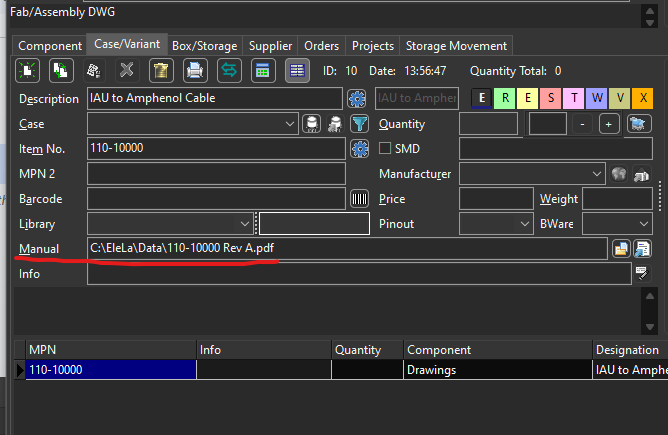Enable the SMD checkbox
The image size is (668, 435).
point(385,149)
